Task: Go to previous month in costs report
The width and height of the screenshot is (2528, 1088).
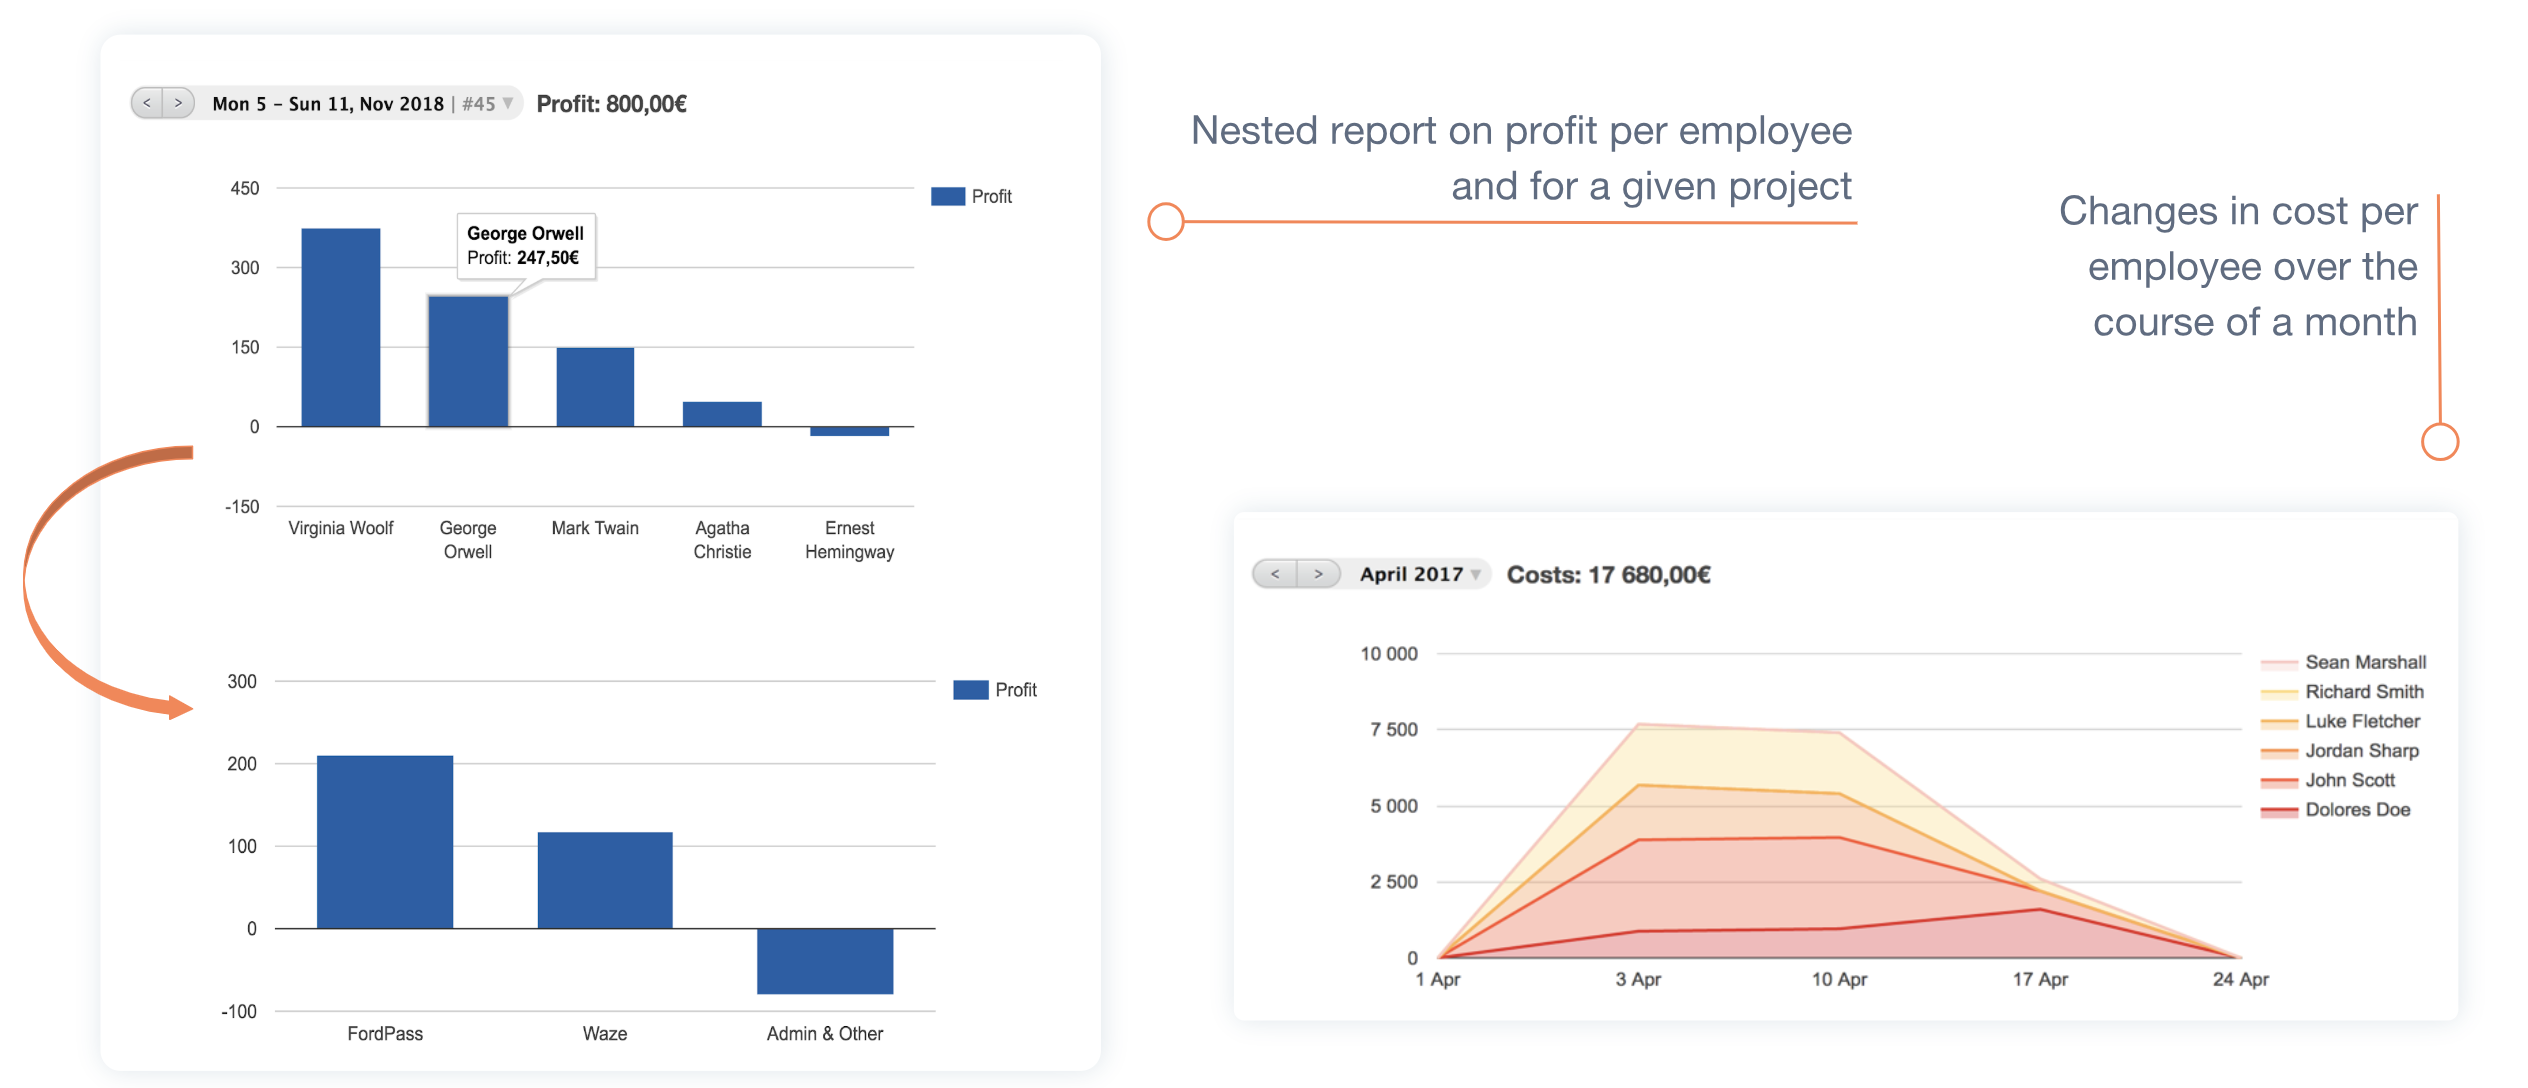Action: tap(1275, 574)
